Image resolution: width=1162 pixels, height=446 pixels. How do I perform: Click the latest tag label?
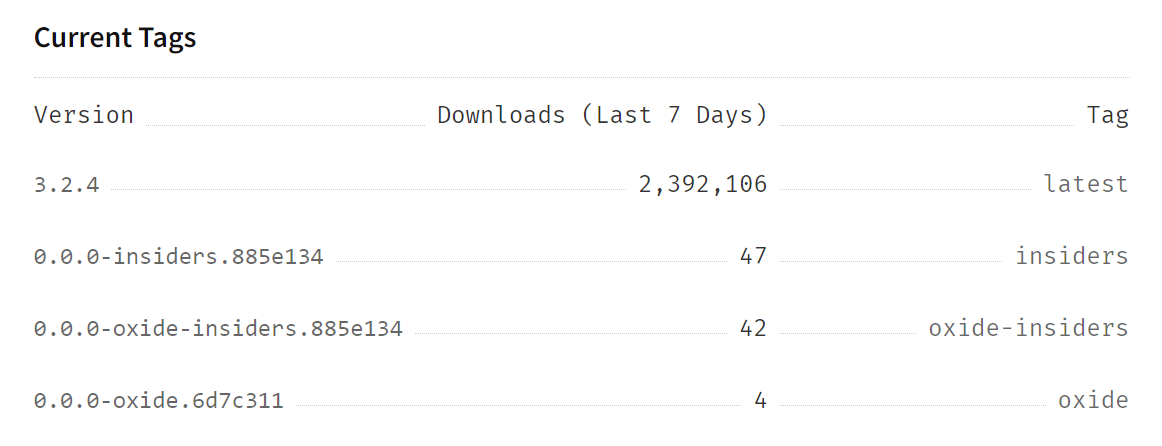1086,185
